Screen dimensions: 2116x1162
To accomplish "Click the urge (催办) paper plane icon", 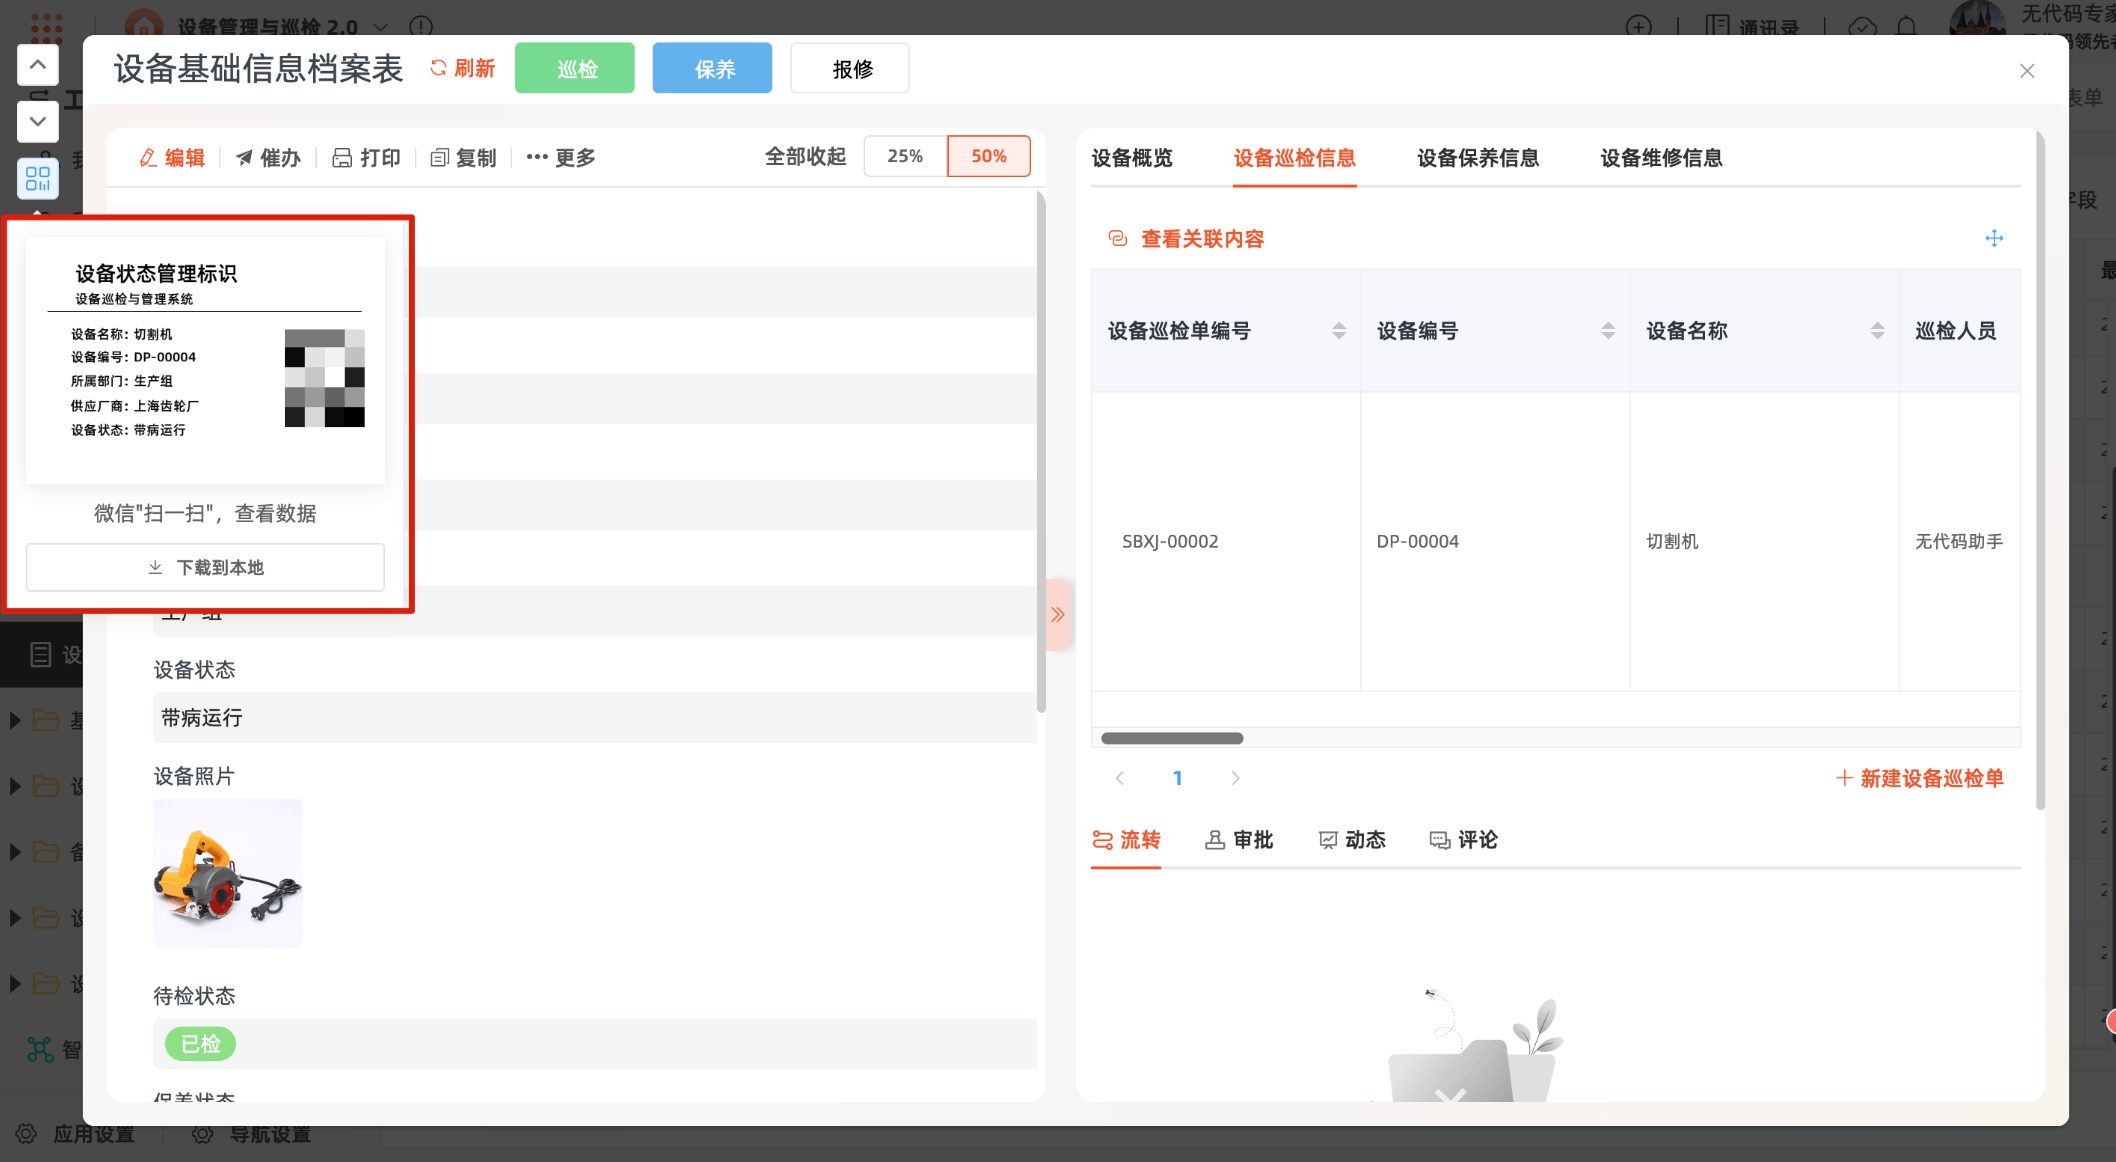I will 244,158.
